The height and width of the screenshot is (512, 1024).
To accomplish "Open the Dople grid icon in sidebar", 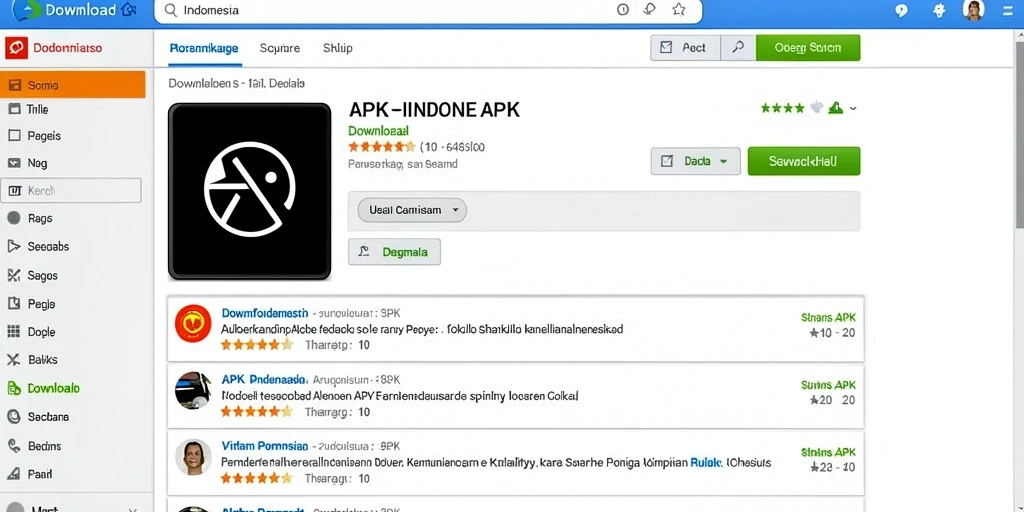I will [14, 332].
